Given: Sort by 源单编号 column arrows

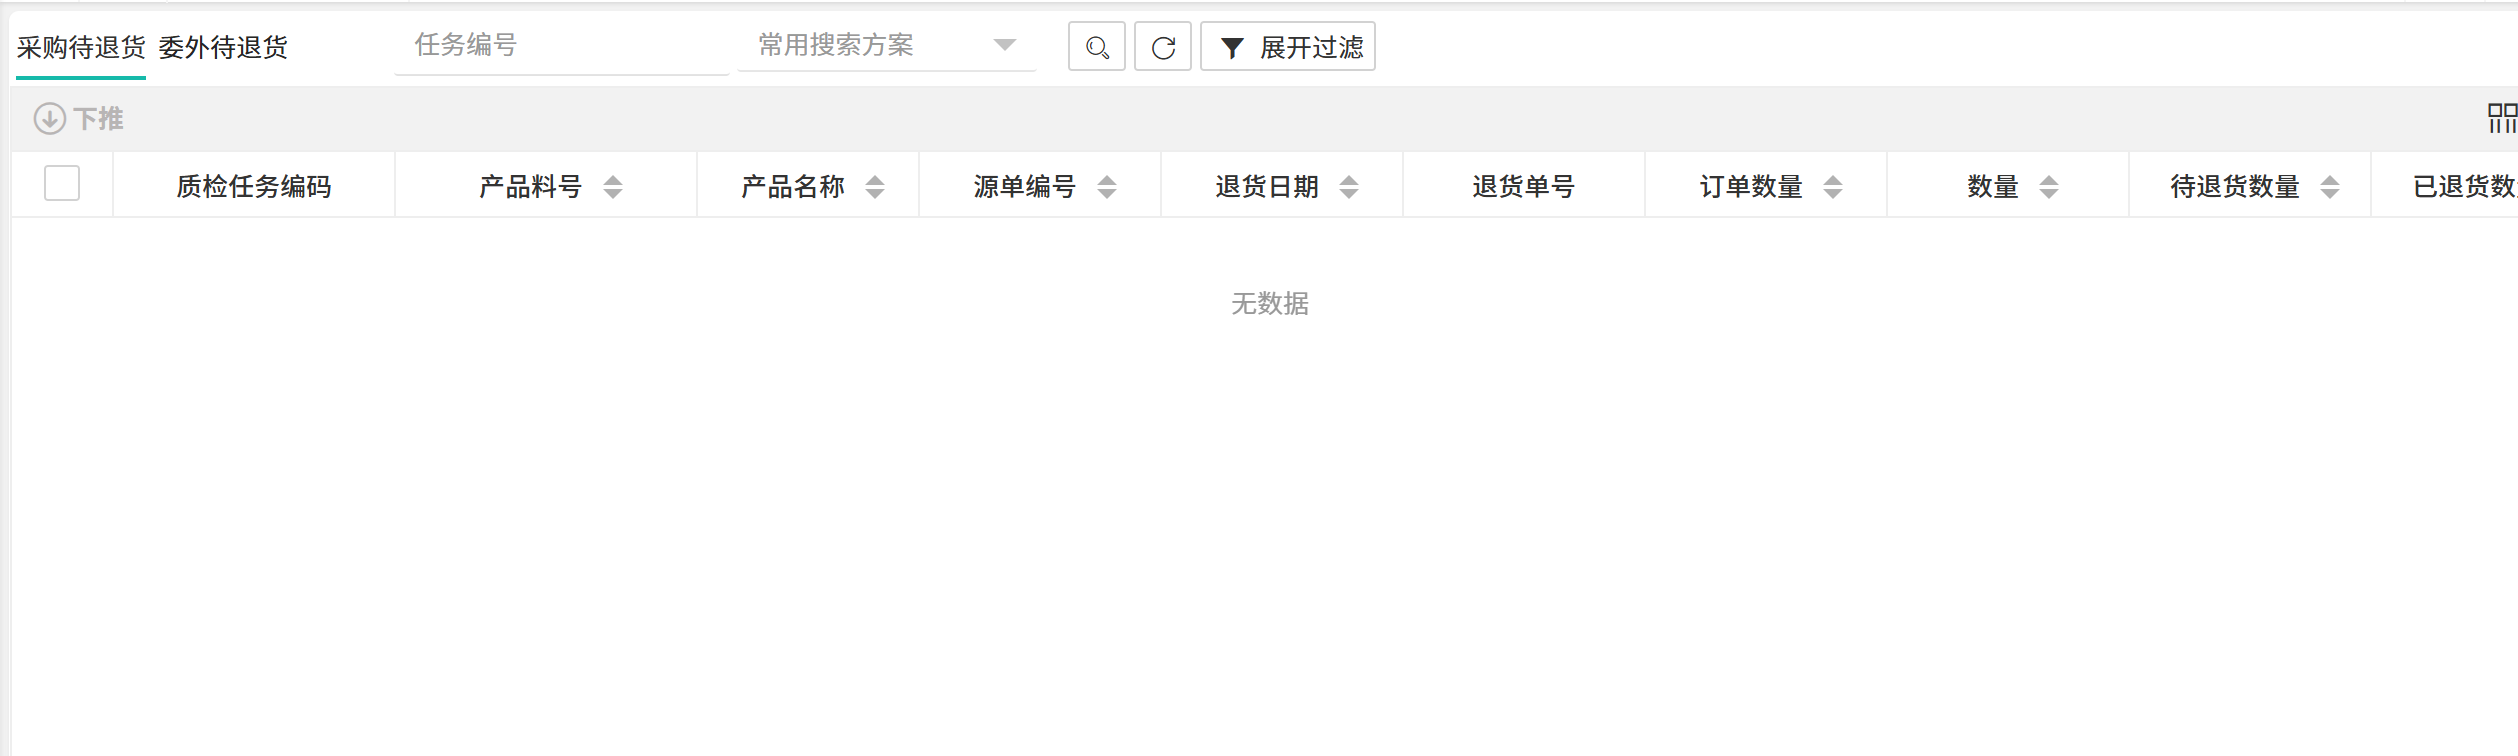Looking at the screenshot, I should pyautogui.click(x=1107, y=187).
